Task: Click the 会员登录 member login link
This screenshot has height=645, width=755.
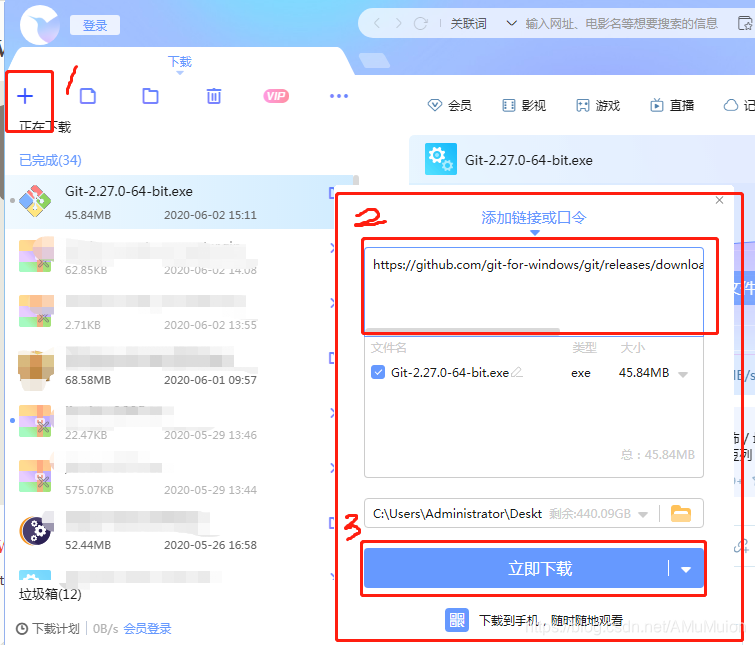Action: [x=147, y=629]
